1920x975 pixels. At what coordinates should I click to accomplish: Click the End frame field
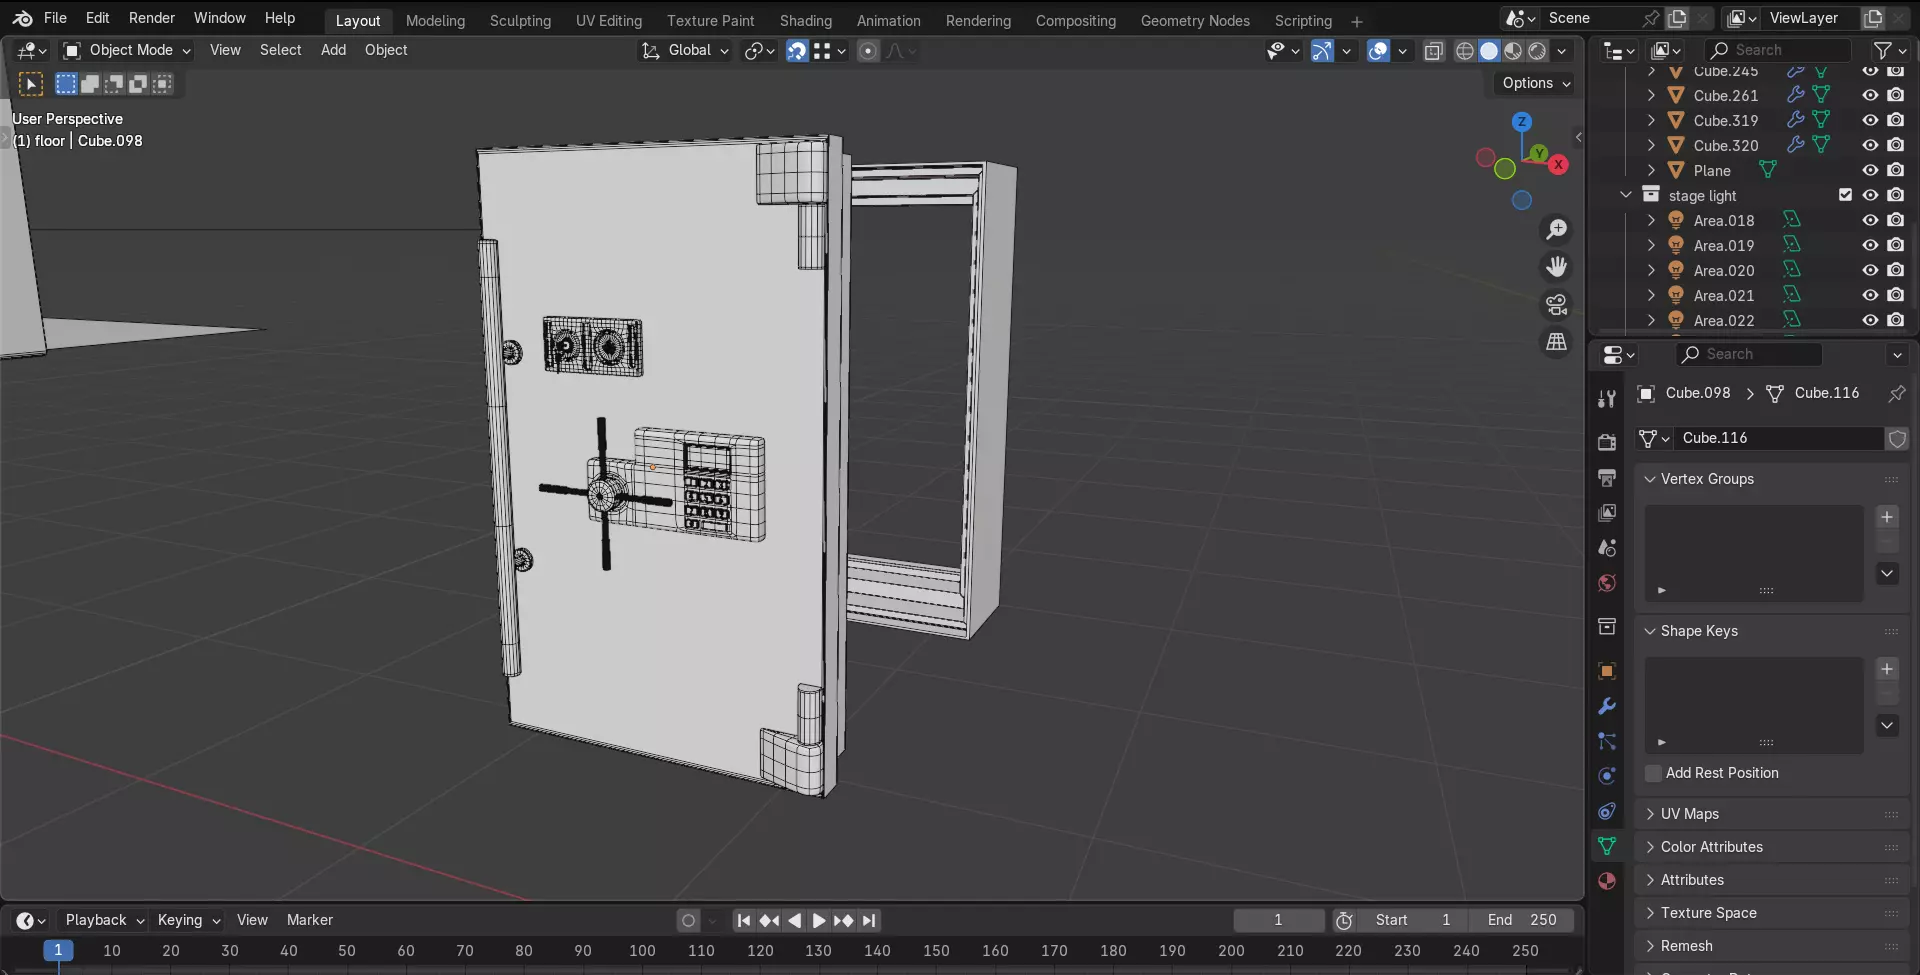(x=1522, y=920)
